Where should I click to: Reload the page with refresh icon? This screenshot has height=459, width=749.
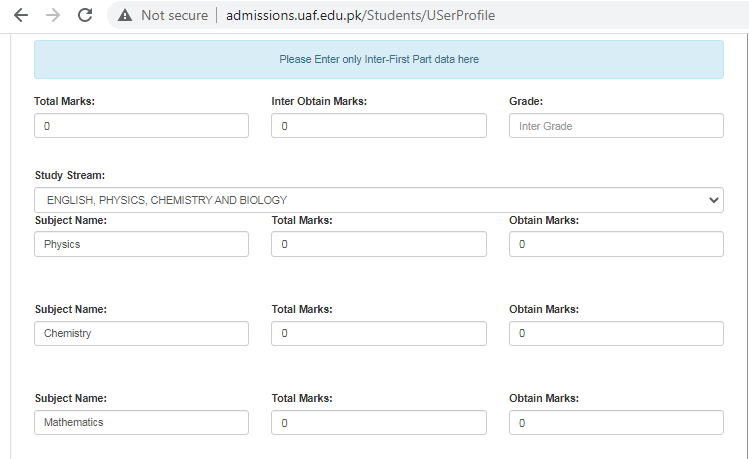pos(85,15)
